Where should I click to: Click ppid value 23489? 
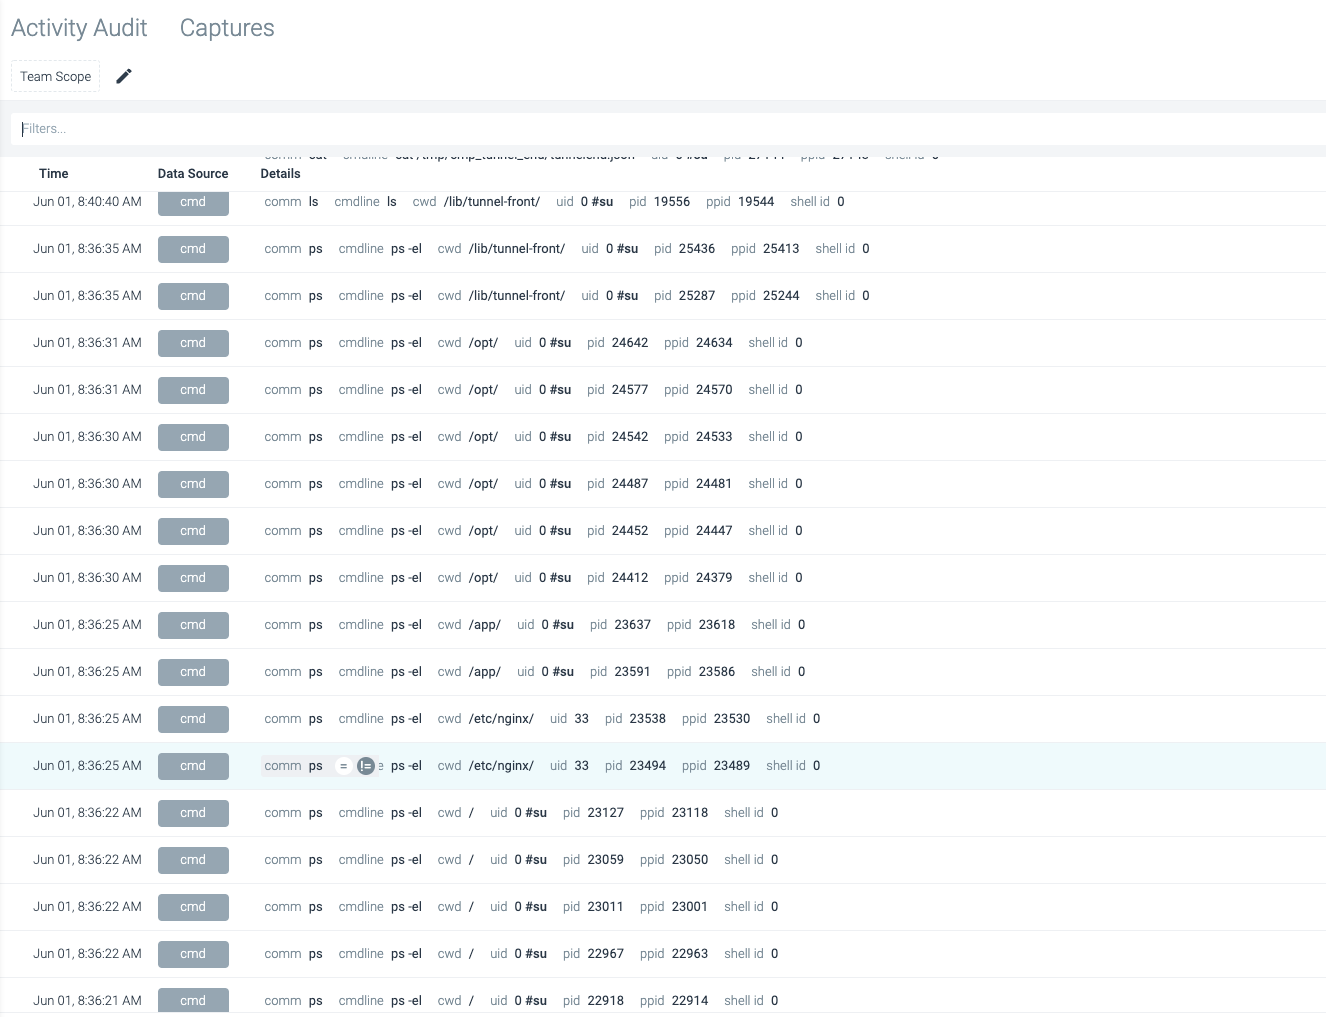click(732, 766)
